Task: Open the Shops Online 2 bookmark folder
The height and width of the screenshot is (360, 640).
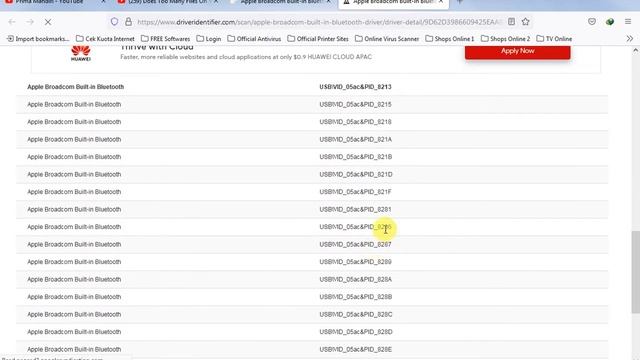Action: (505, 39)
